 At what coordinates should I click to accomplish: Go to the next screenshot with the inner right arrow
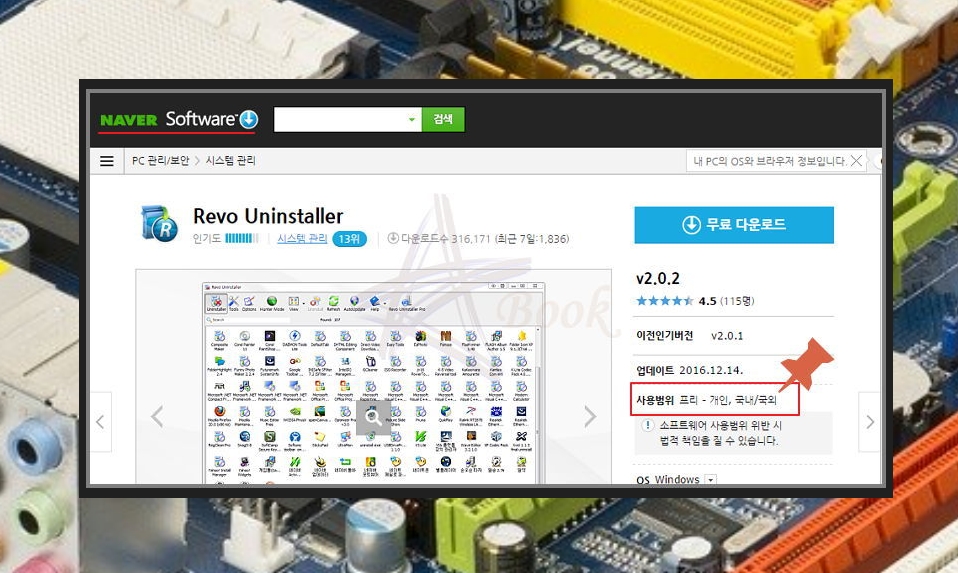[x=590, y=417]
